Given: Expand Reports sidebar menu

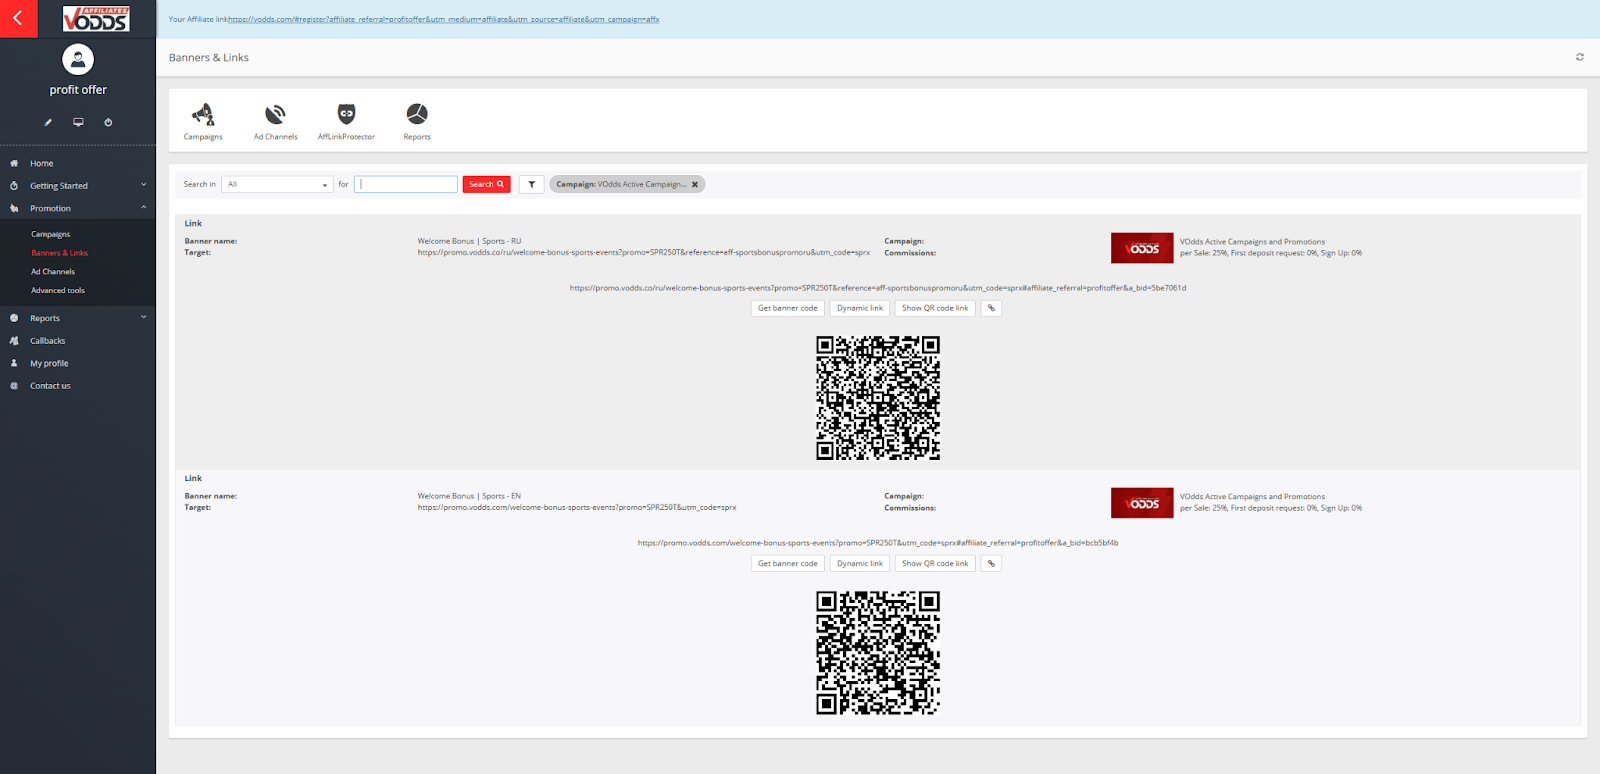Looking at the screenshot, I should 78,318.
